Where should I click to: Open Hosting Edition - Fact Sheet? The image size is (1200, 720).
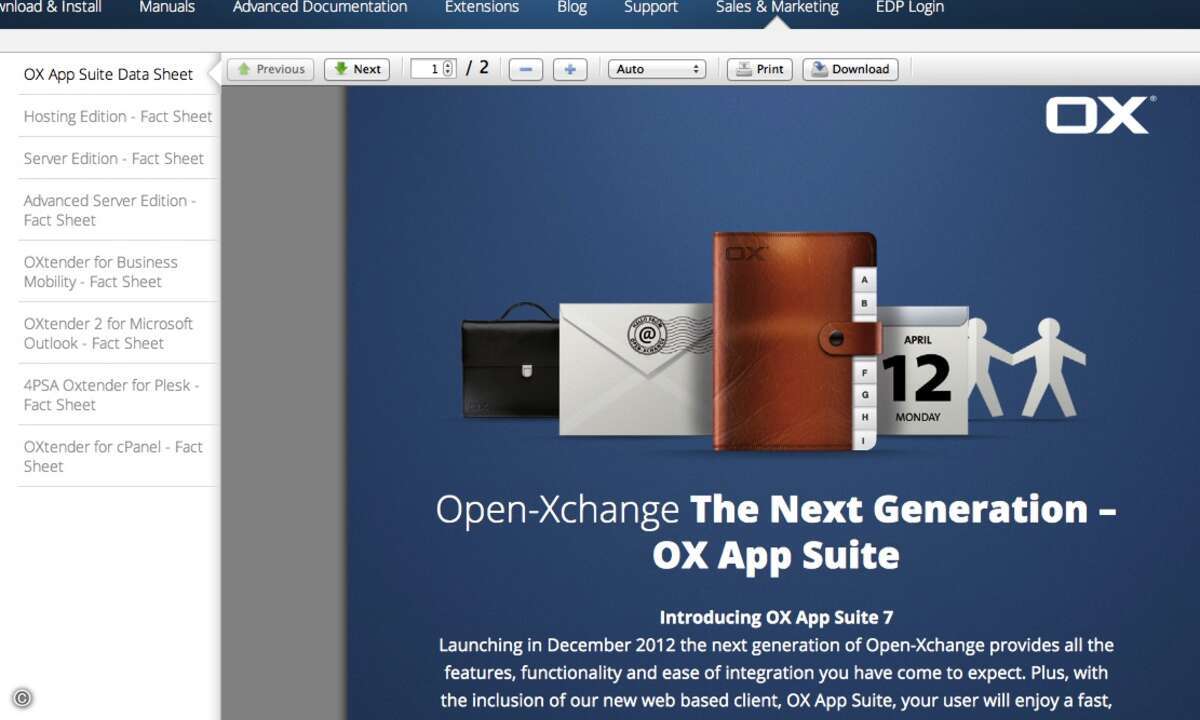tap(117, 116)
